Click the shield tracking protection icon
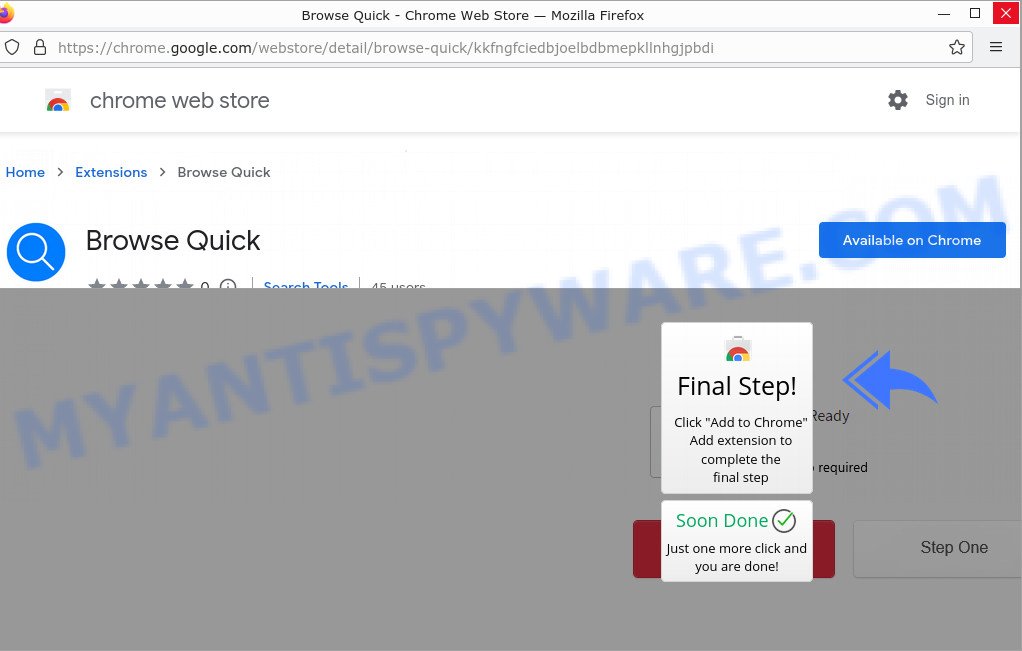1022x651 pixels. coord(12,47)
